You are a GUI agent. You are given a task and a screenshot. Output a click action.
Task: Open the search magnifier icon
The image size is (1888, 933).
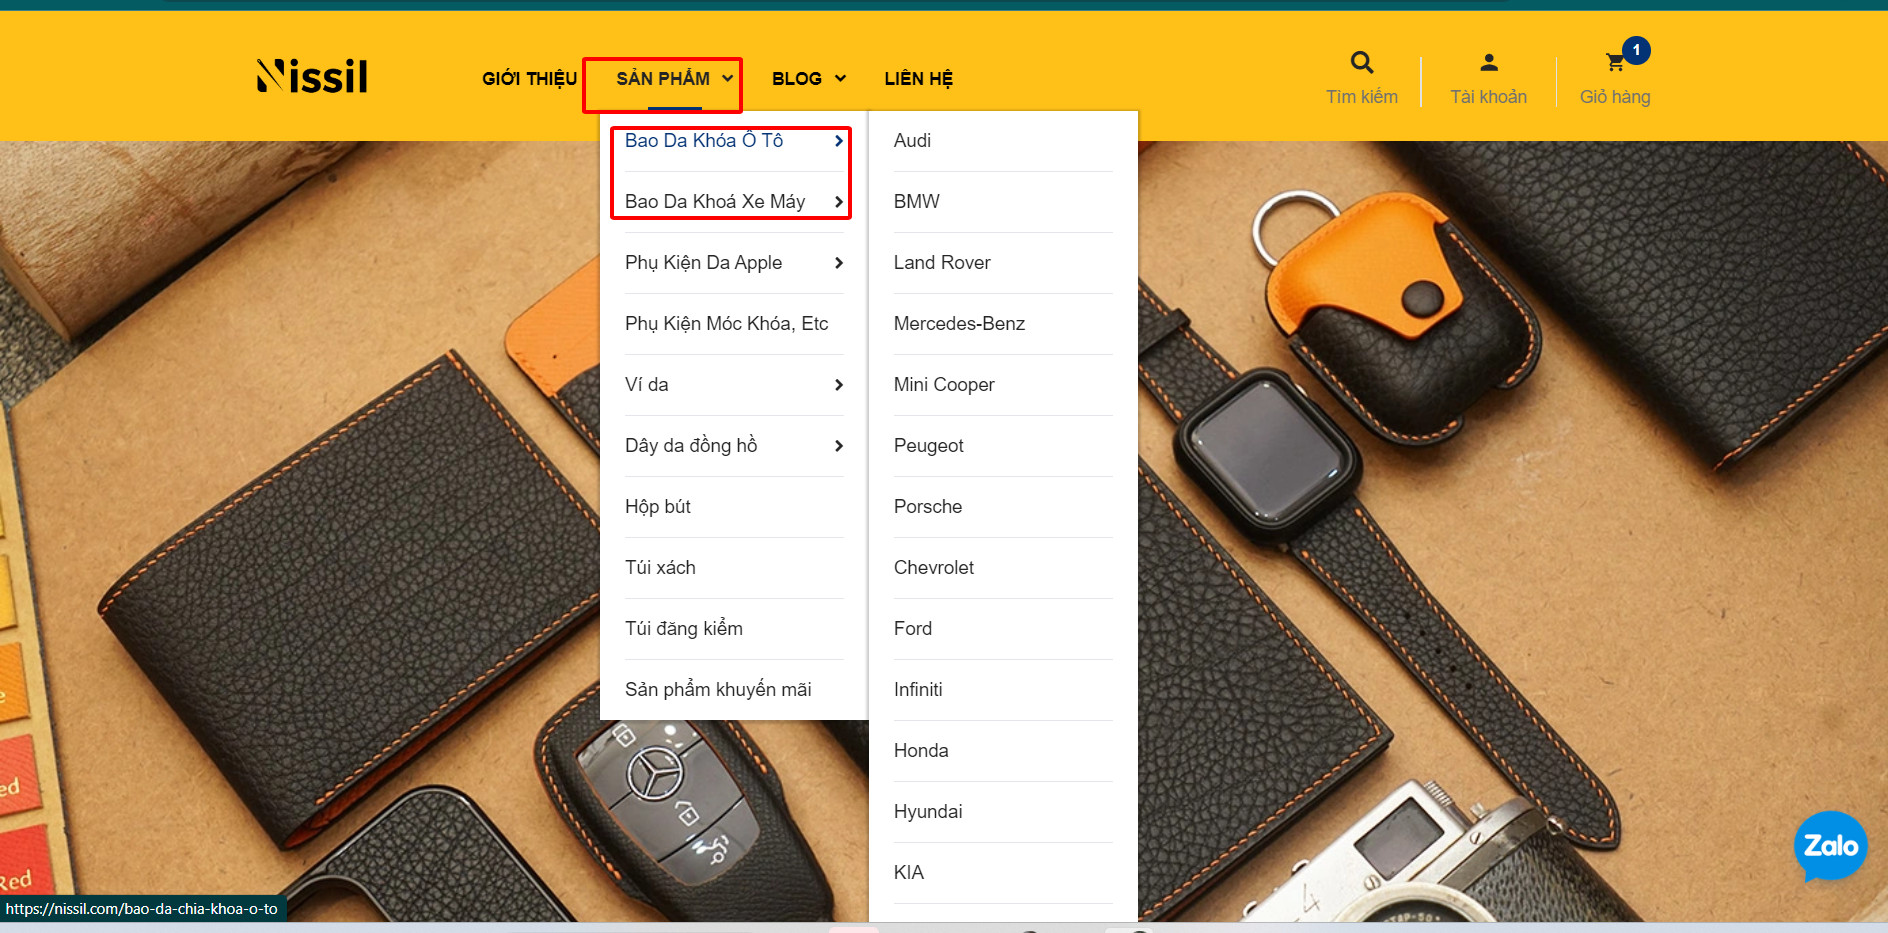(1362, 62)
